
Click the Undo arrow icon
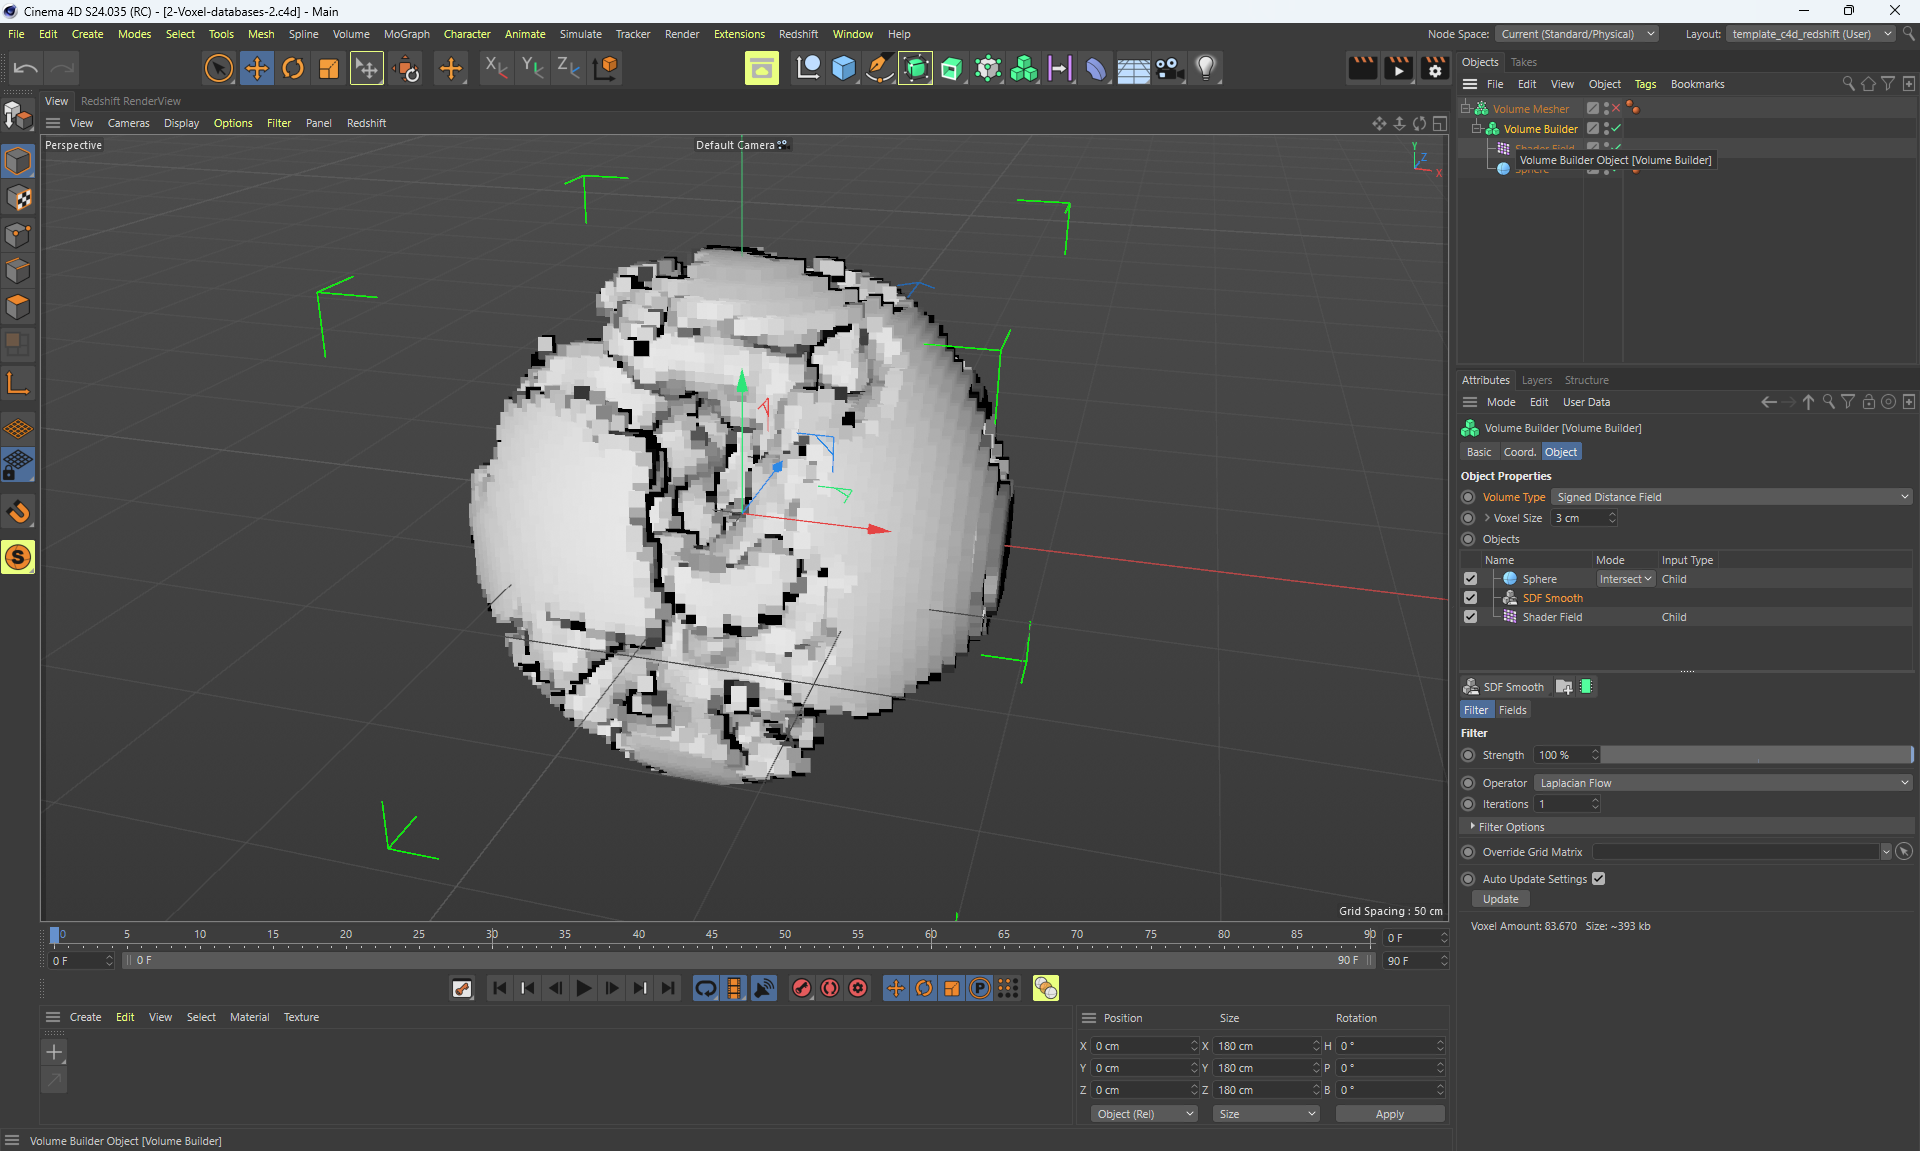pyautogui.click(x=26, y=68)
